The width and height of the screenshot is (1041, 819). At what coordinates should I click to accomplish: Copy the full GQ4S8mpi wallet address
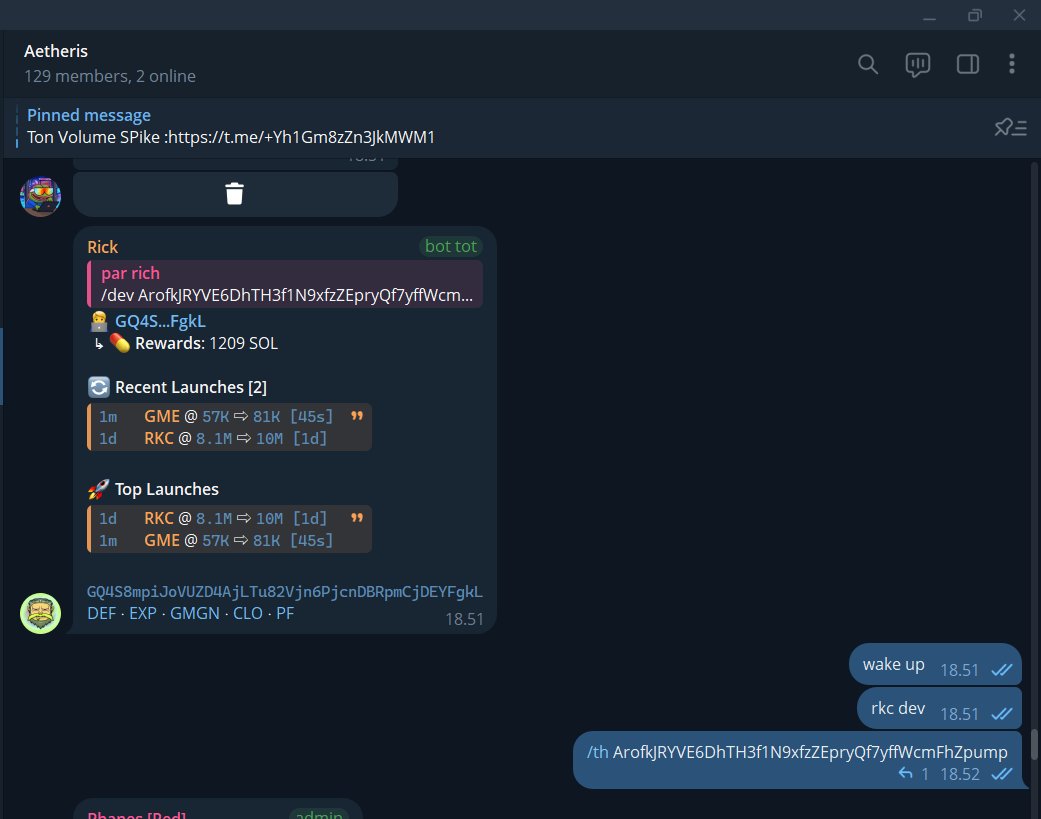[x=285, y=591]
